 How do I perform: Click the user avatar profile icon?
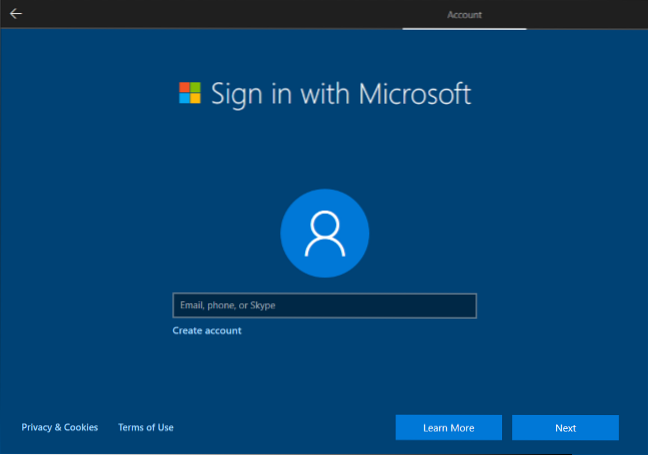[x=324, y=232]
